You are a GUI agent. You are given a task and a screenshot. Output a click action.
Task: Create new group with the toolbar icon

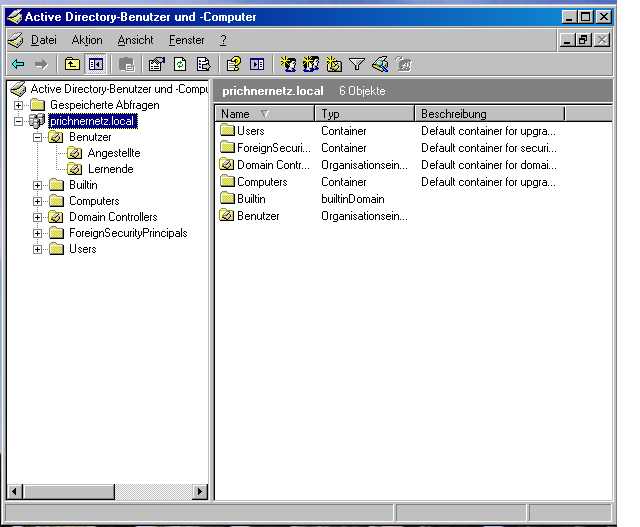click(x=311, y=64)
